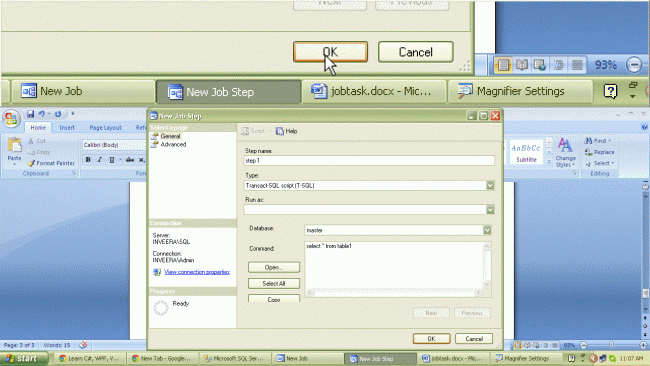Click the Select All button
The width and height of the screenshot is (650, 366).
(x=274, y=284)
